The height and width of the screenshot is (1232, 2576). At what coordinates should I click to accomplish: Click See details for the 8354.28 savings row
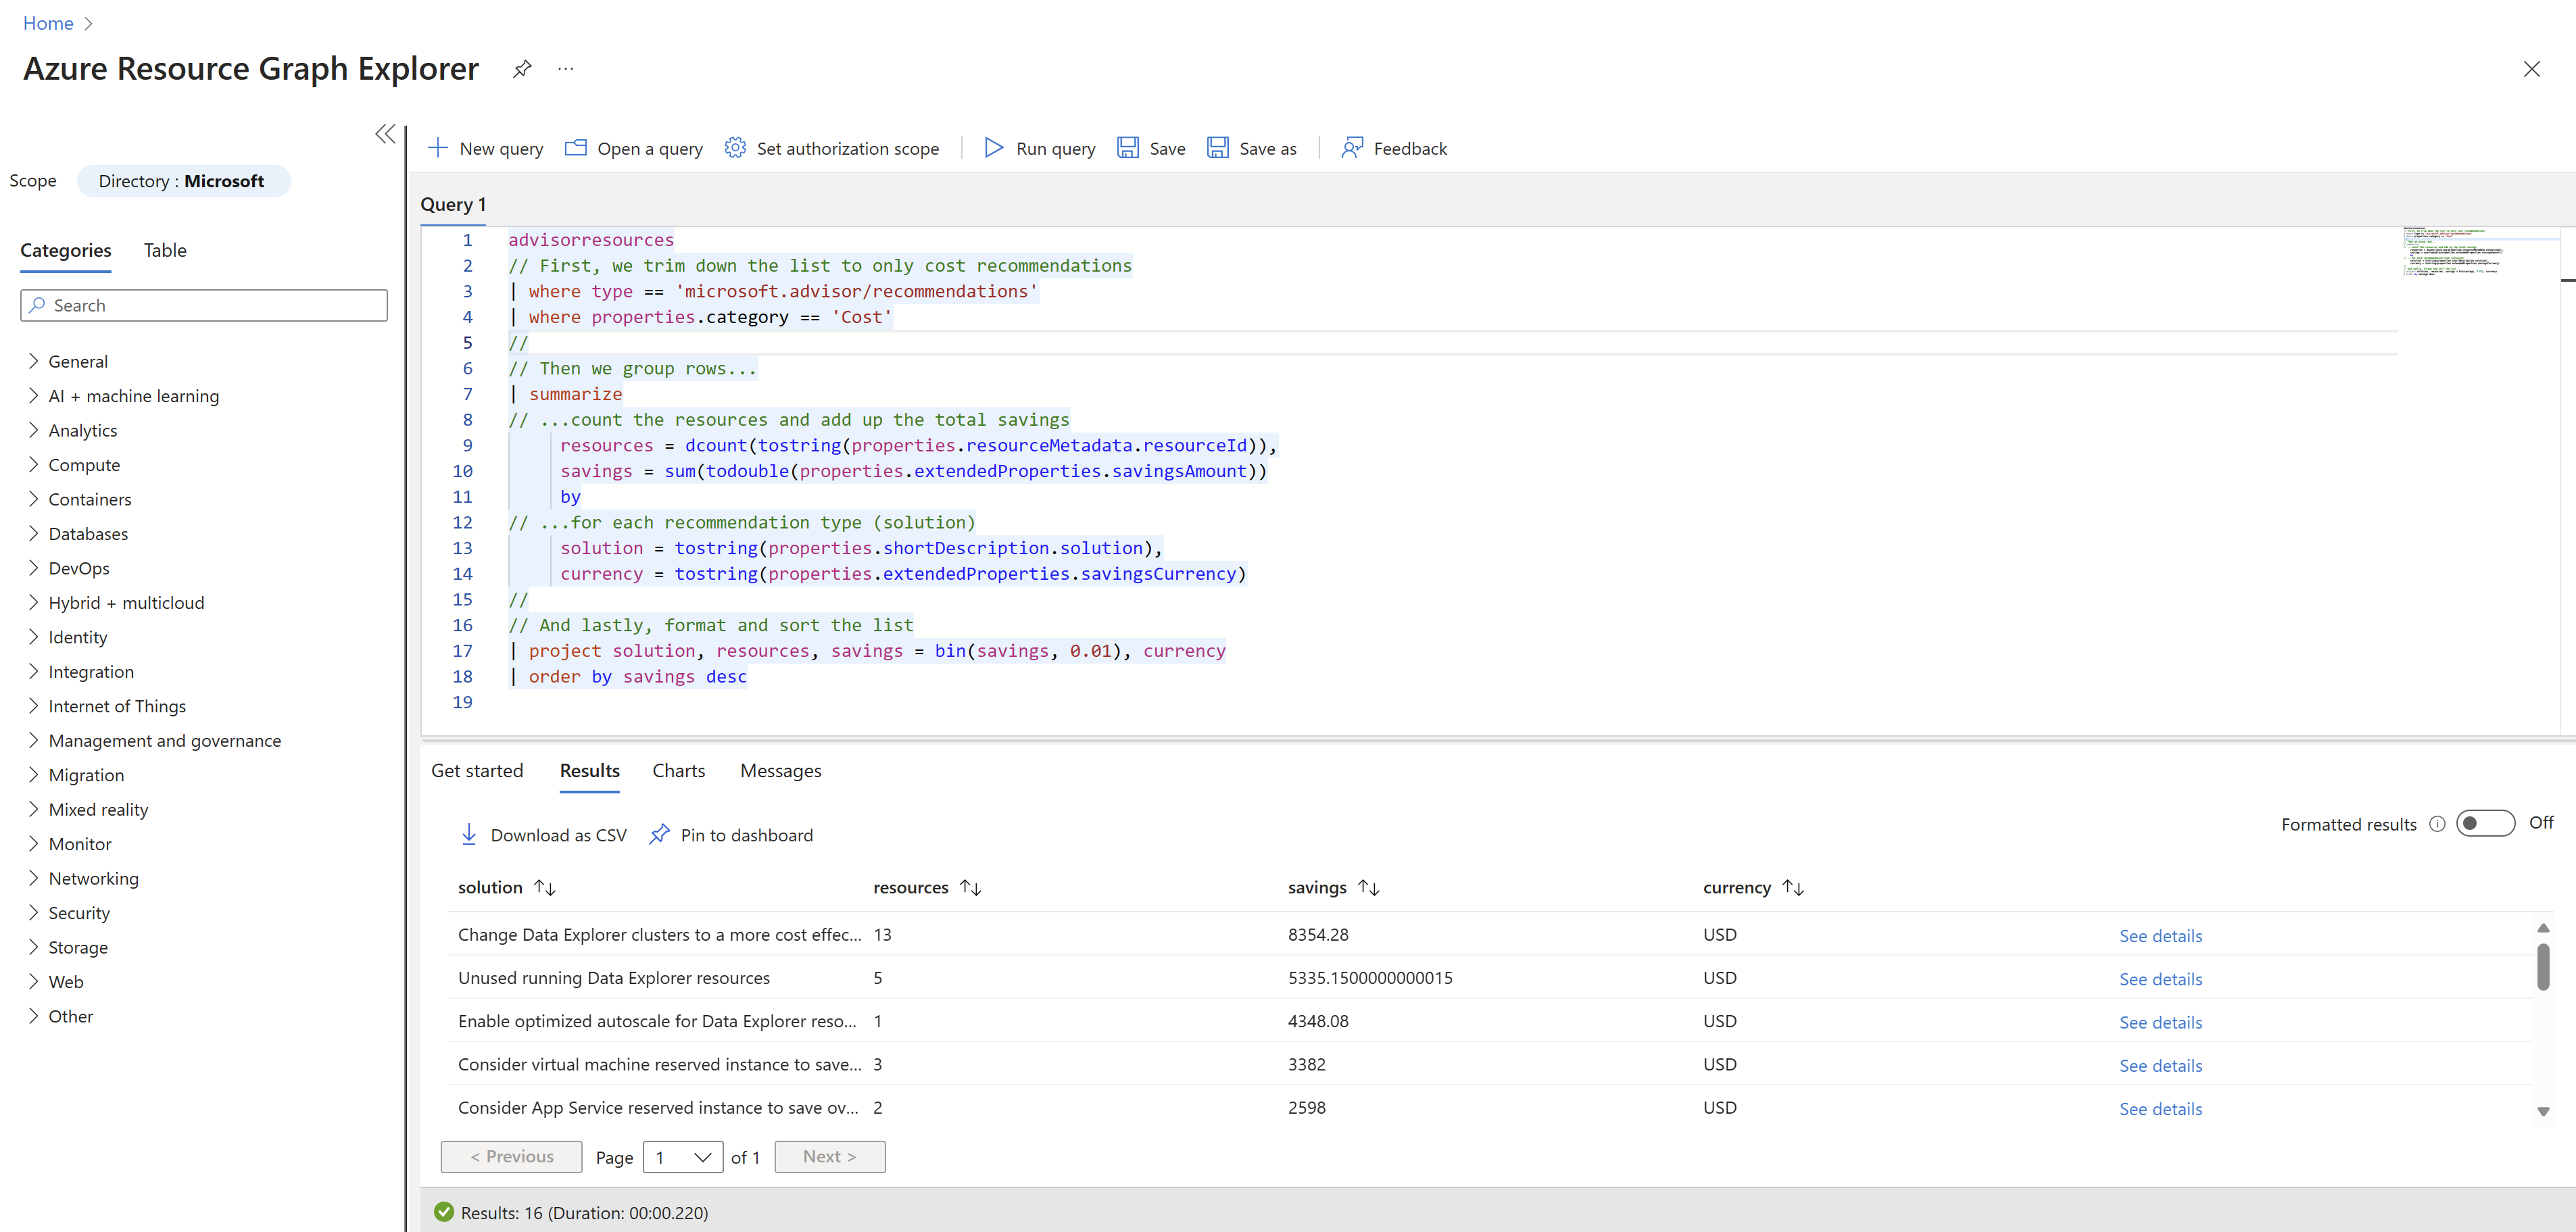click(2160, 936)
